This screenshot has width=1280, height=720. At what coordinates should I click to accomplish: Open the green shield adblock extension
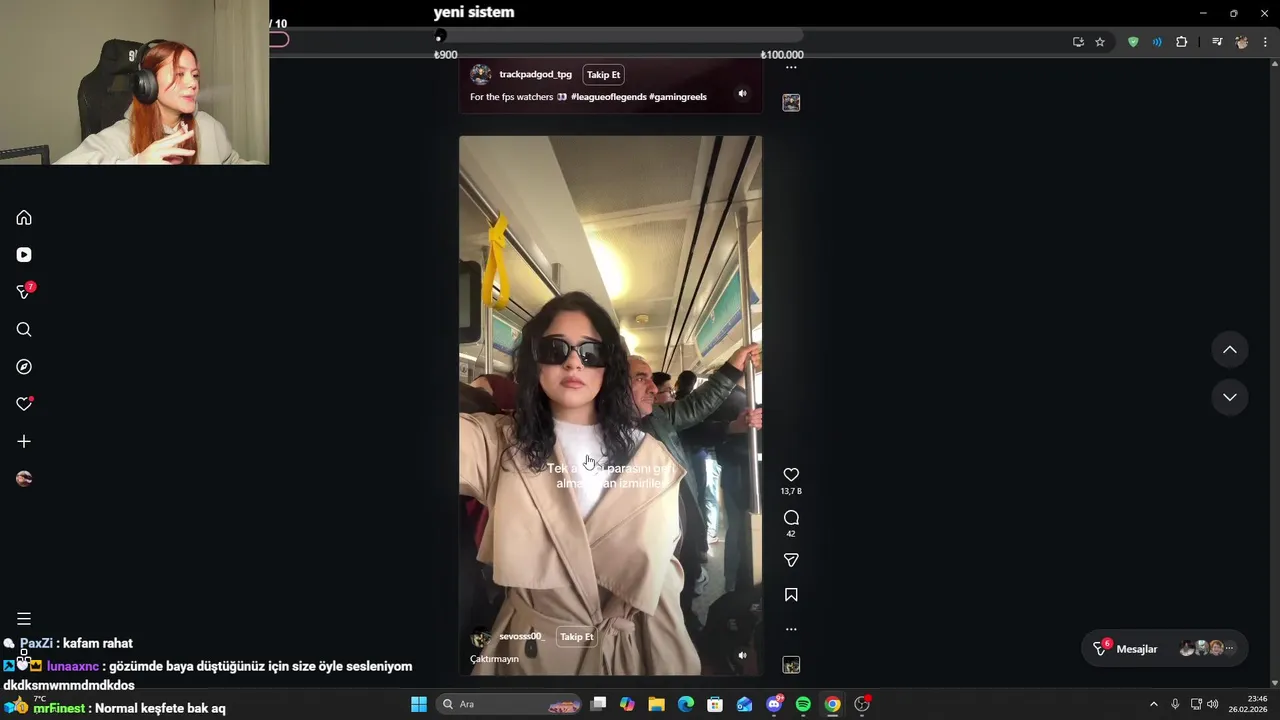[x=1133, y=42]
